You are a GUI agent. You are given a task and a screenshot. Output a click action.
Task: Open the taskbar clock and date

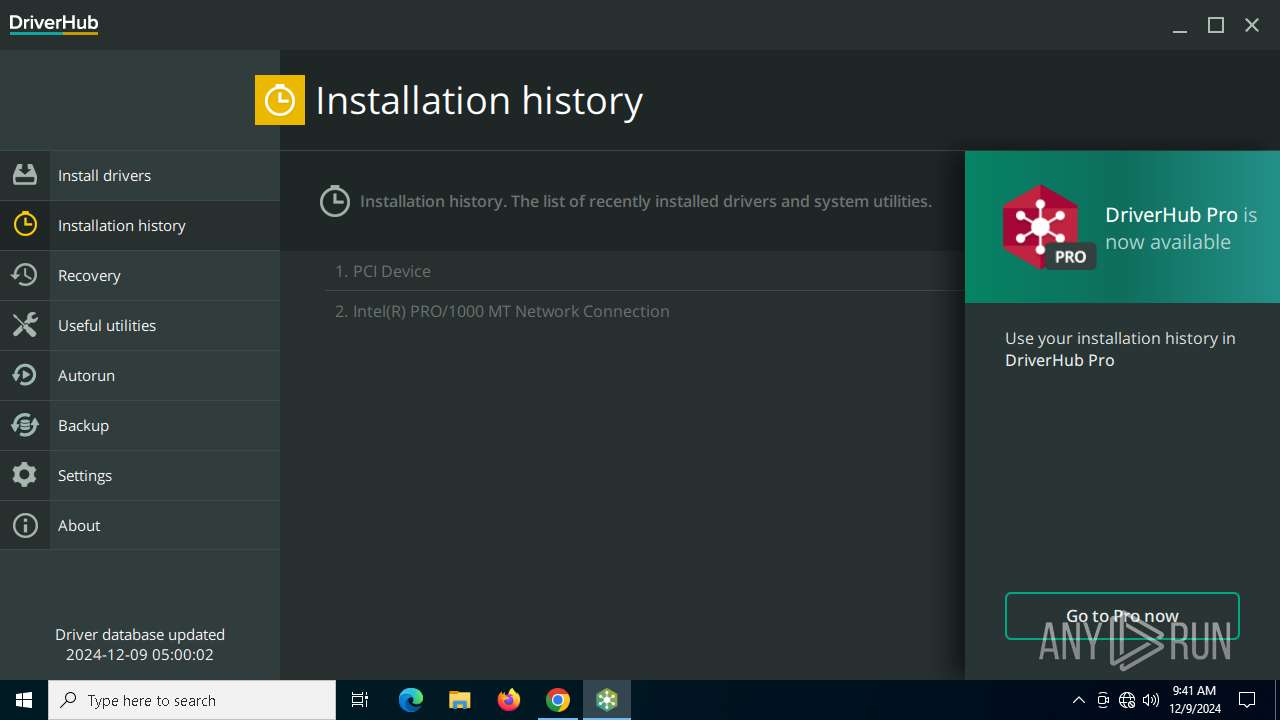[x=1195, y=700]
